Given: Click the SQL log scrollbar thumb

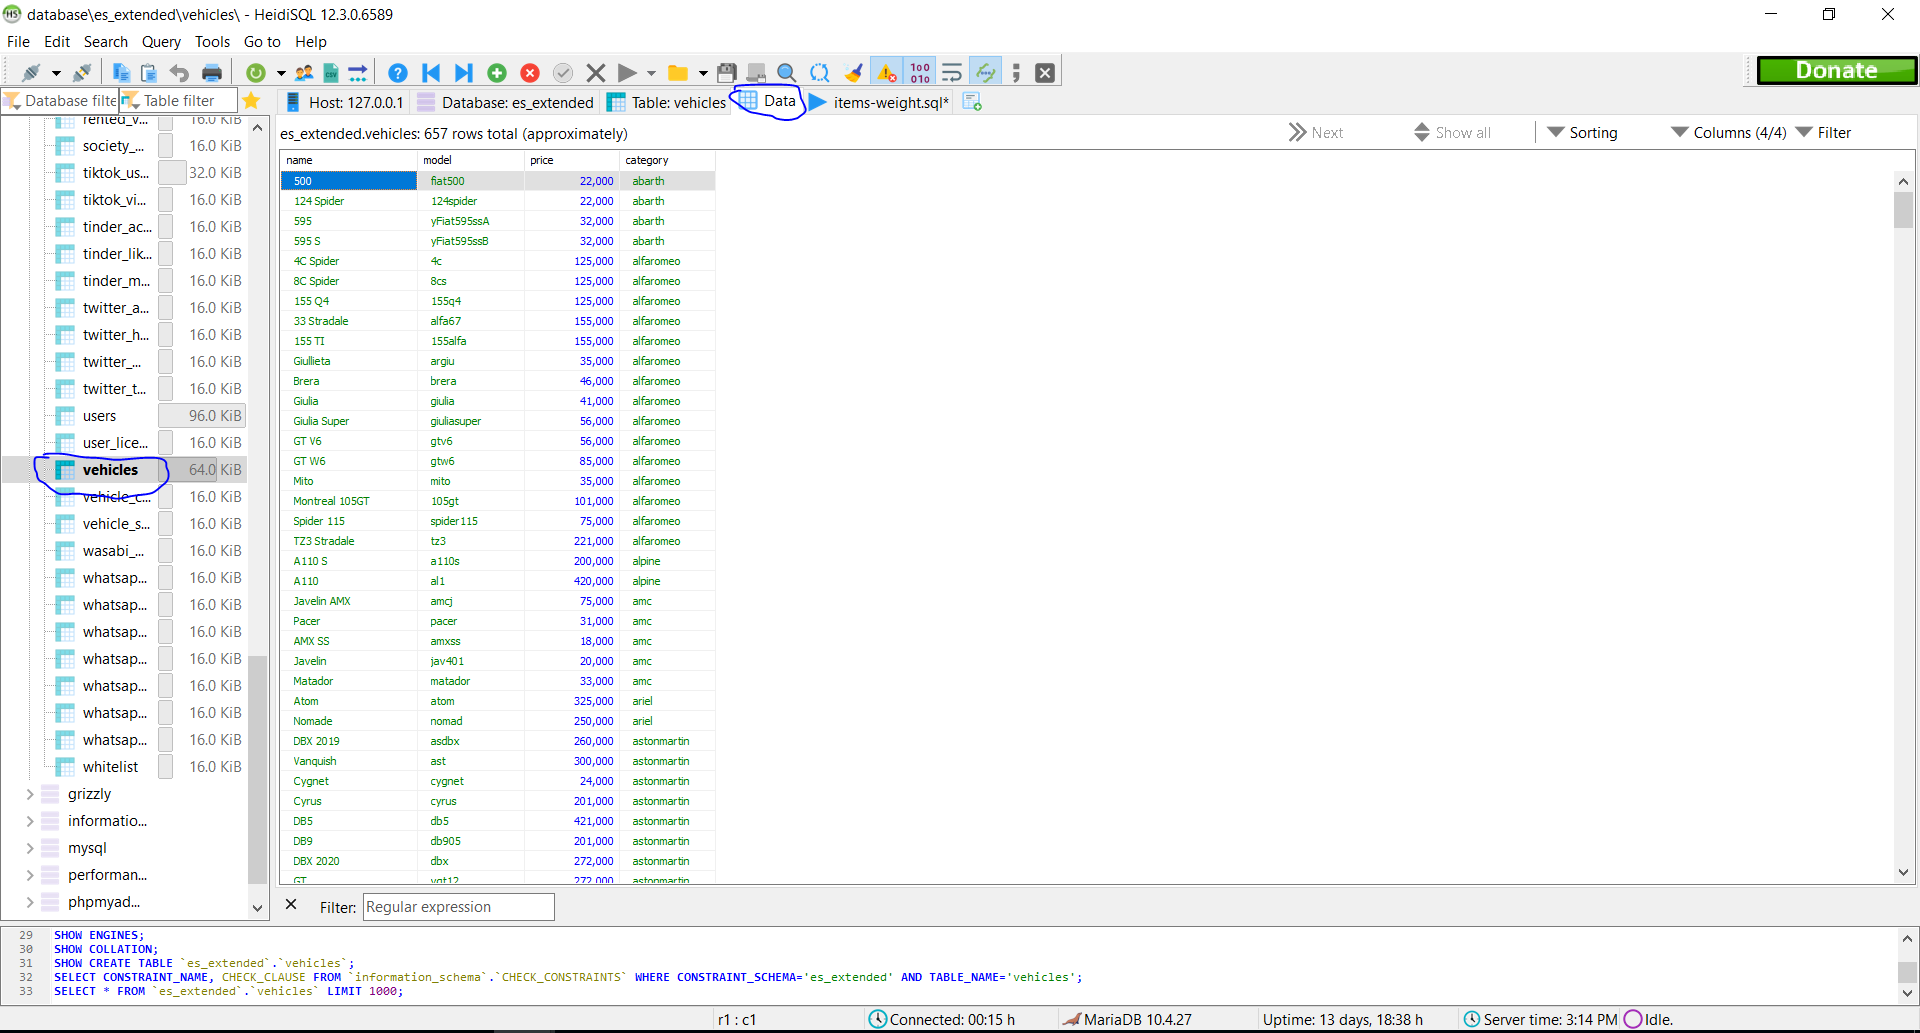Looking at the screenshot, I should pyautogui.click(x=1907, y=972).
